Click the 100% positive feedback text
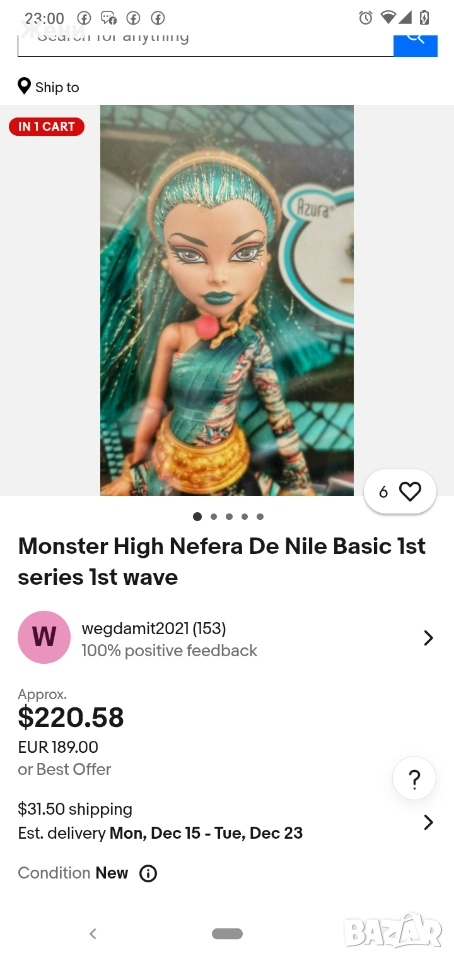The height and width of the screenshot is (960, 454). [169, 650]
